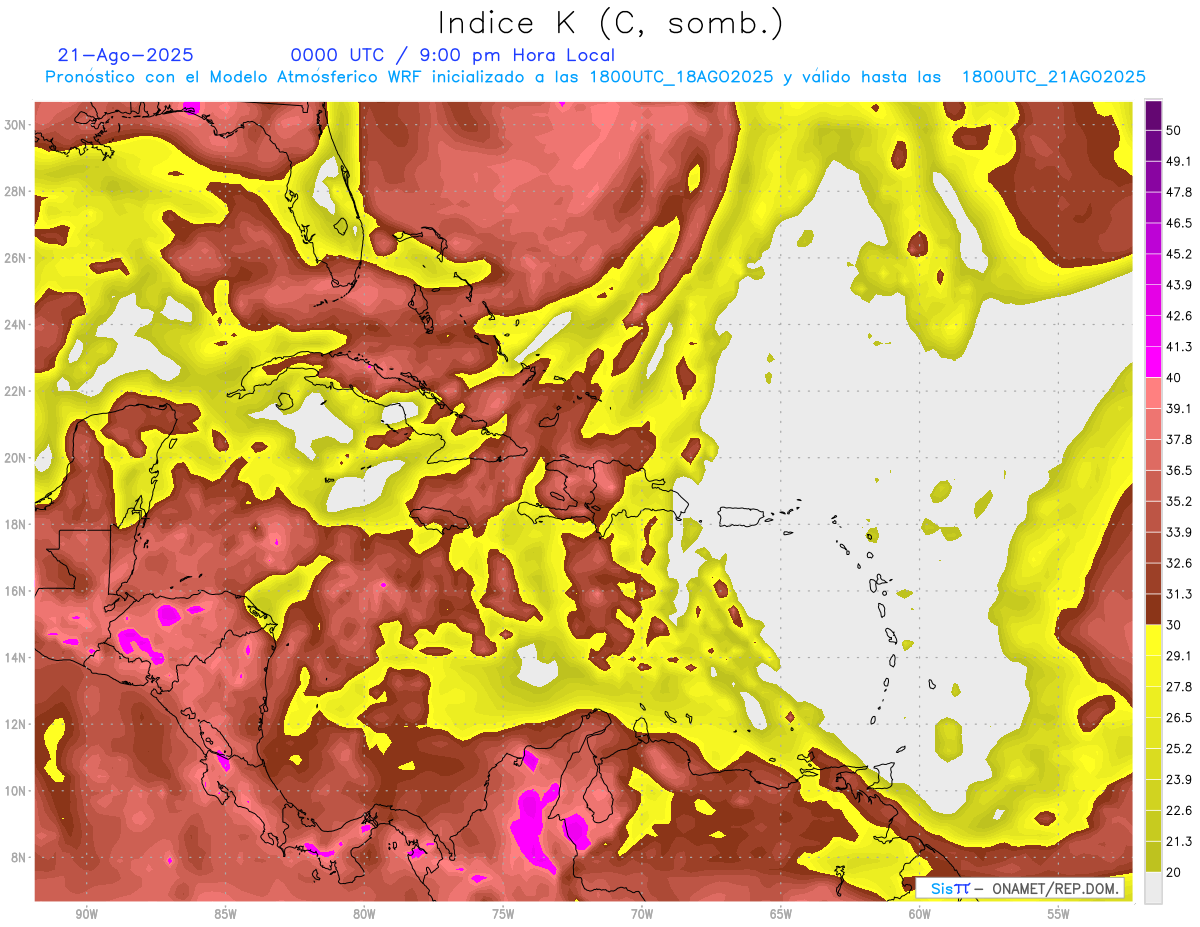This screenshot has height=927, width=1200.
Task: Click the longitude label '90W'
Action: click(86, 913)
